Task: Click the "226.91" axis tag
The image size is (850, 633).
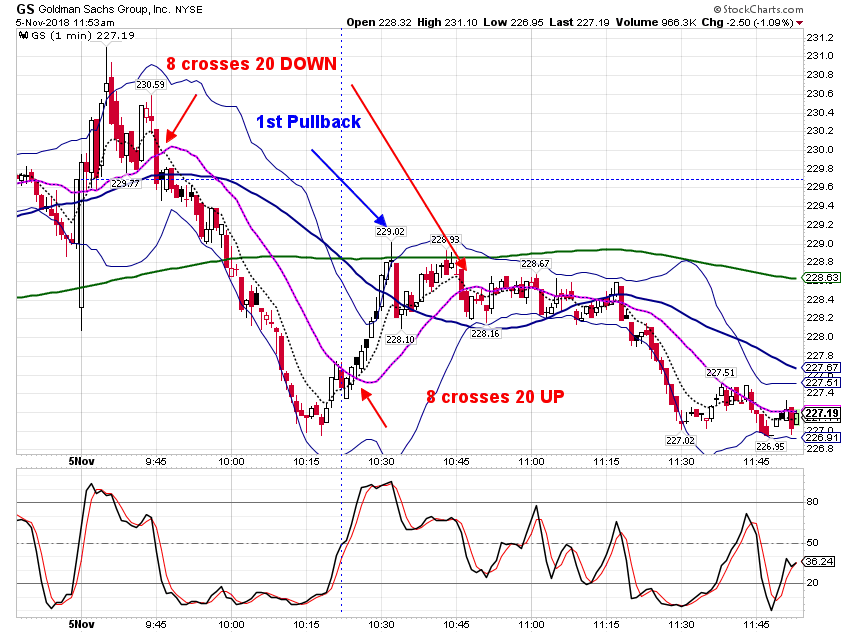Action: tap(822, 437)
